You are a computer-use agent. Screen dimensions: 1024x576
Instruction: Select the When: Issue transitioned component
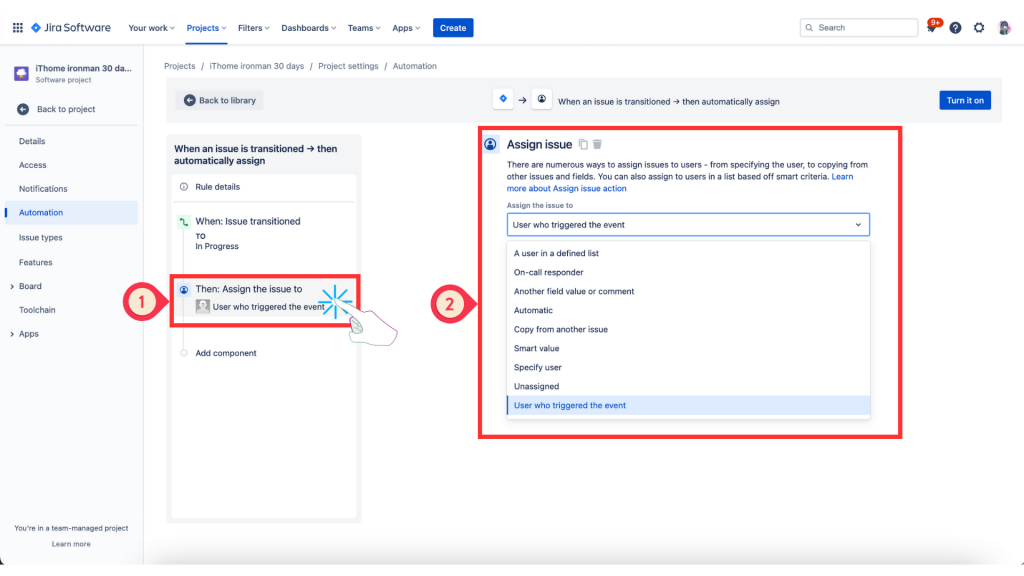pyautogui.click(x=264, y=233)
